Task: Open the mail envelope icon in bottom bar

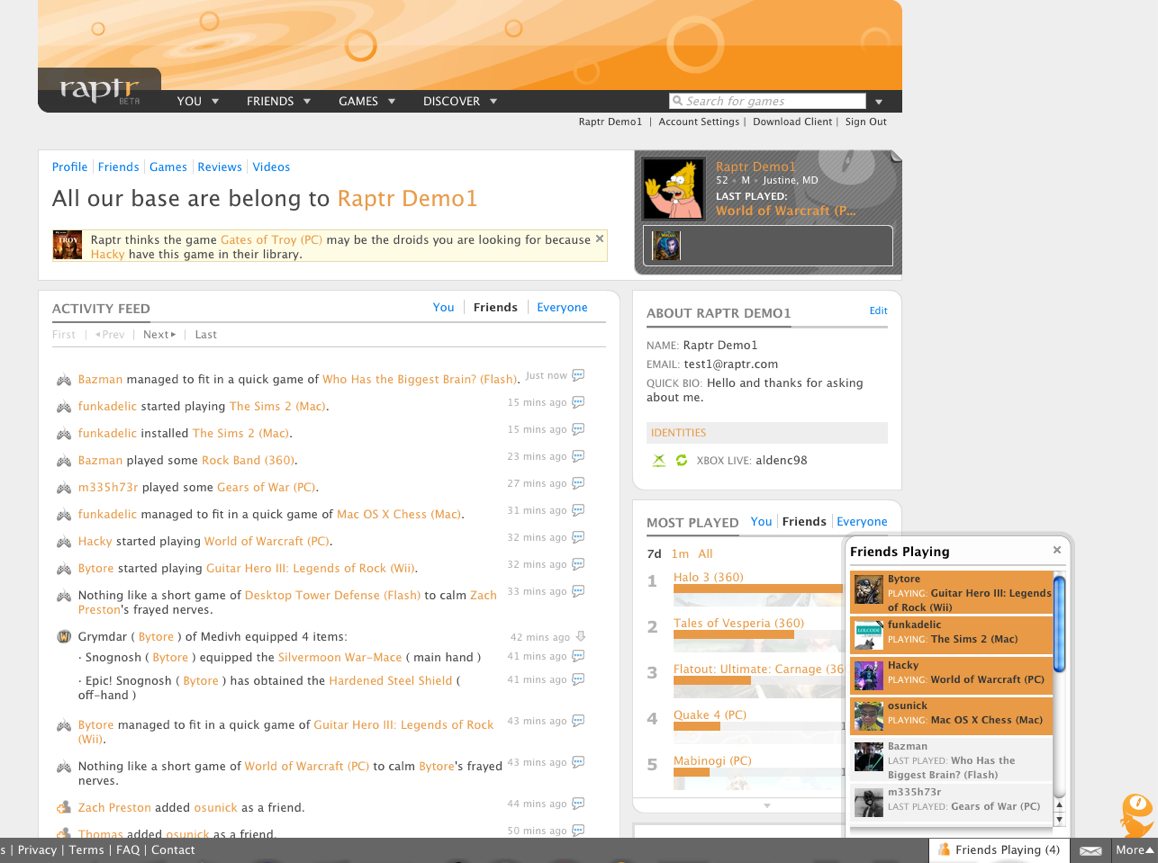Action: (x=1090, y=850)
